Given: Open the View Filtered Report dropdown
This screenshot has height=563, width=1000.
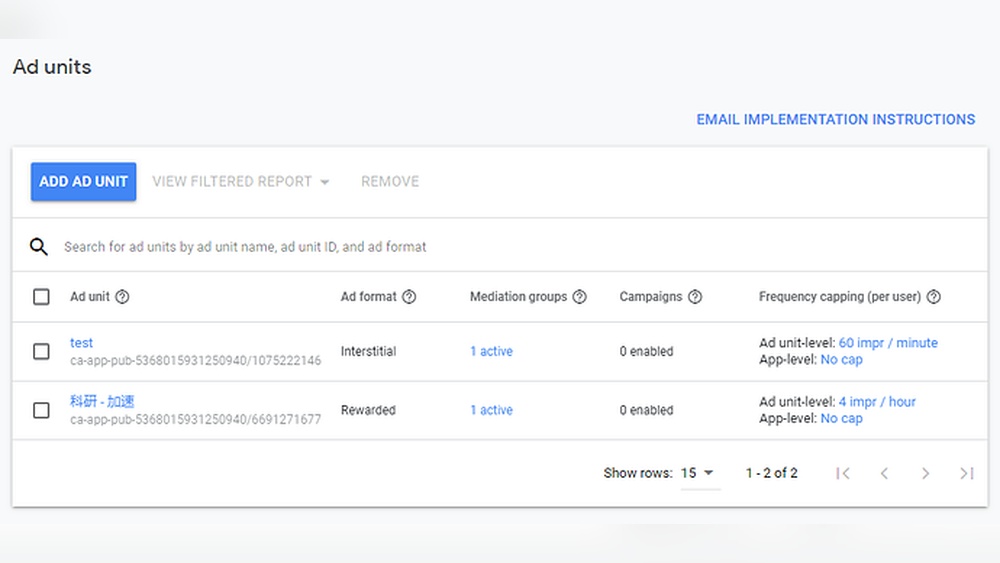Looking at the screenshot, I should click(x=241, y=182).
